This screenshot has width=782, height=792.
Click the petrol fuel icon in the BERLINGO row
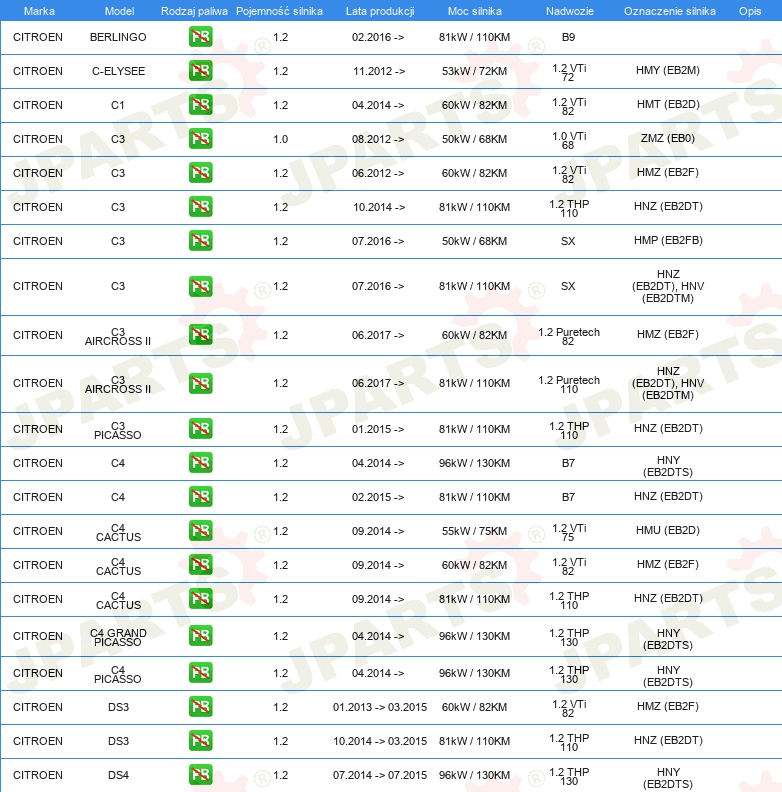click(x=200, y=37)
